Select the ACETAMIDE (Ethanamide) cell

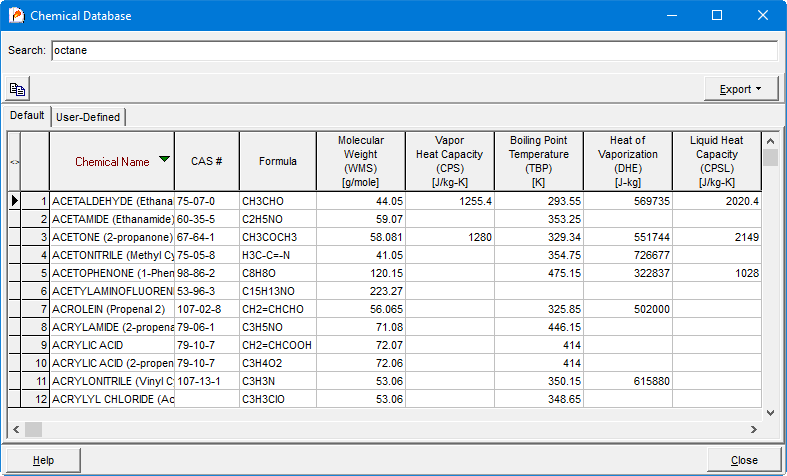112,219
